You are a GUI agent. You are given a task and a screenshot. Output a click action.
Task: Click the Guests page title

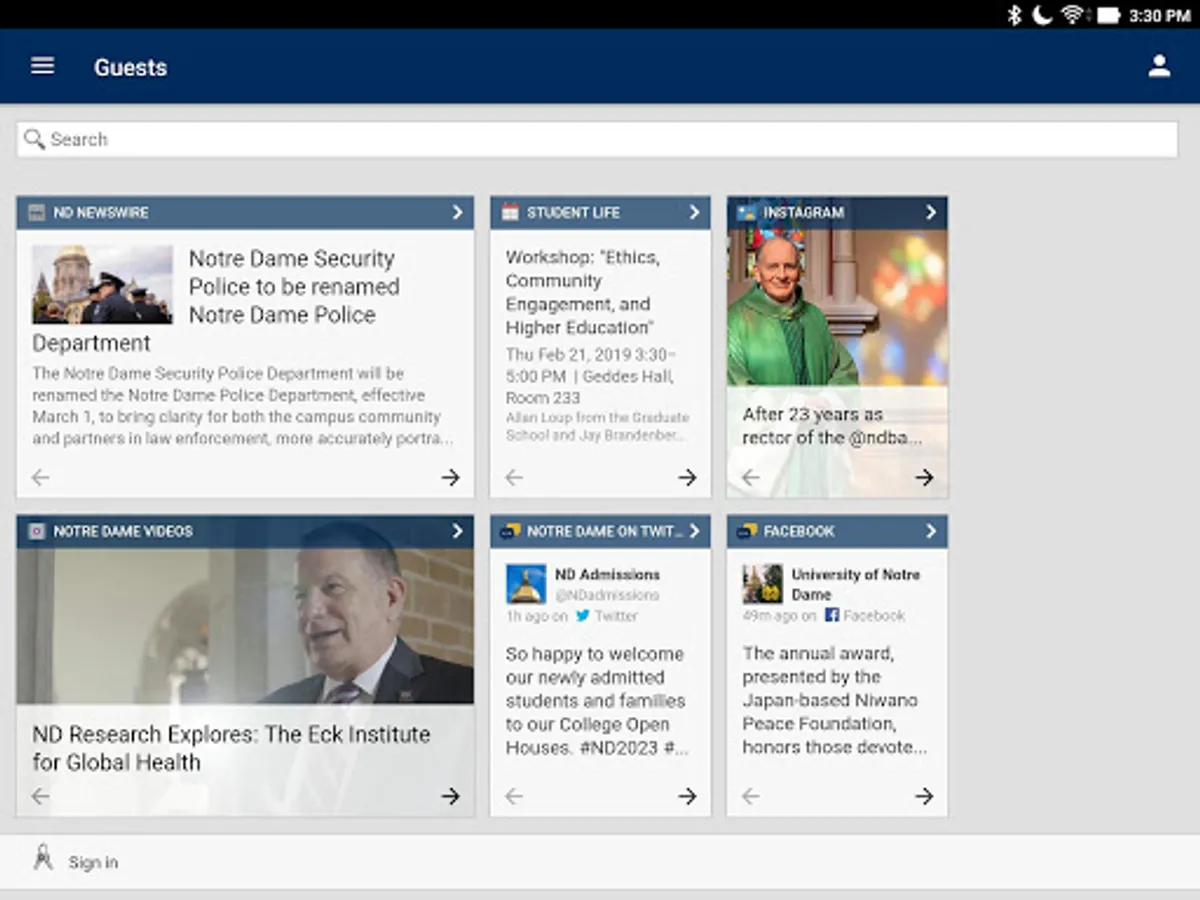(130, 67)
